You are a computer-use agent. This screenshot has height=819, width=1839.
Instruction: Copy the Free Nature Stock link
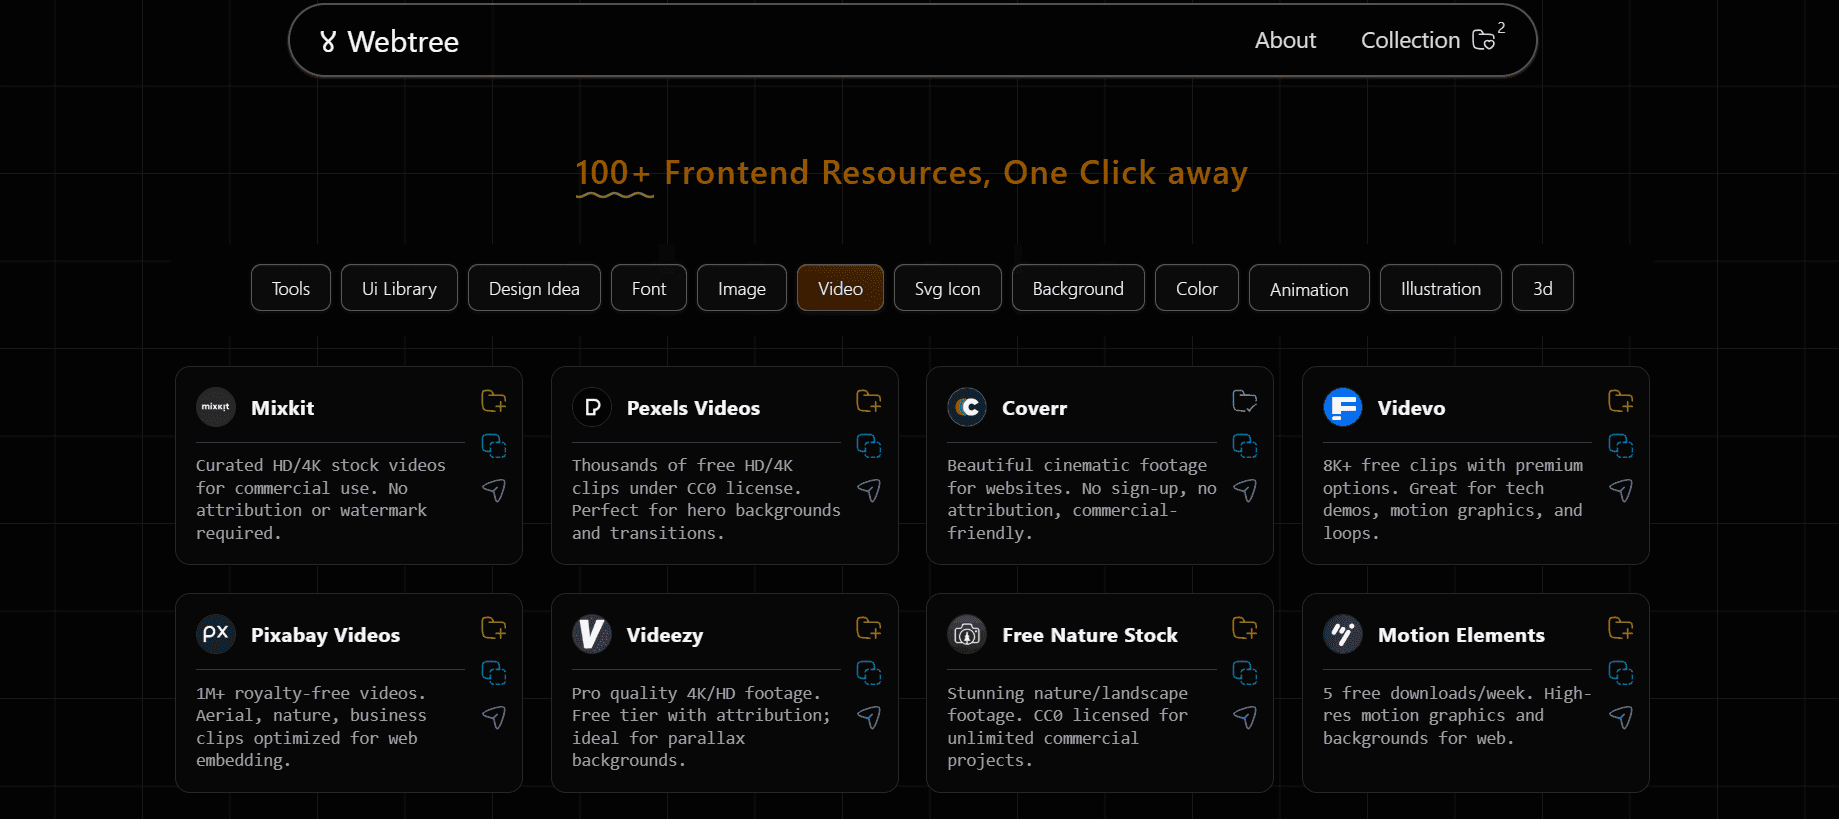1245,673
